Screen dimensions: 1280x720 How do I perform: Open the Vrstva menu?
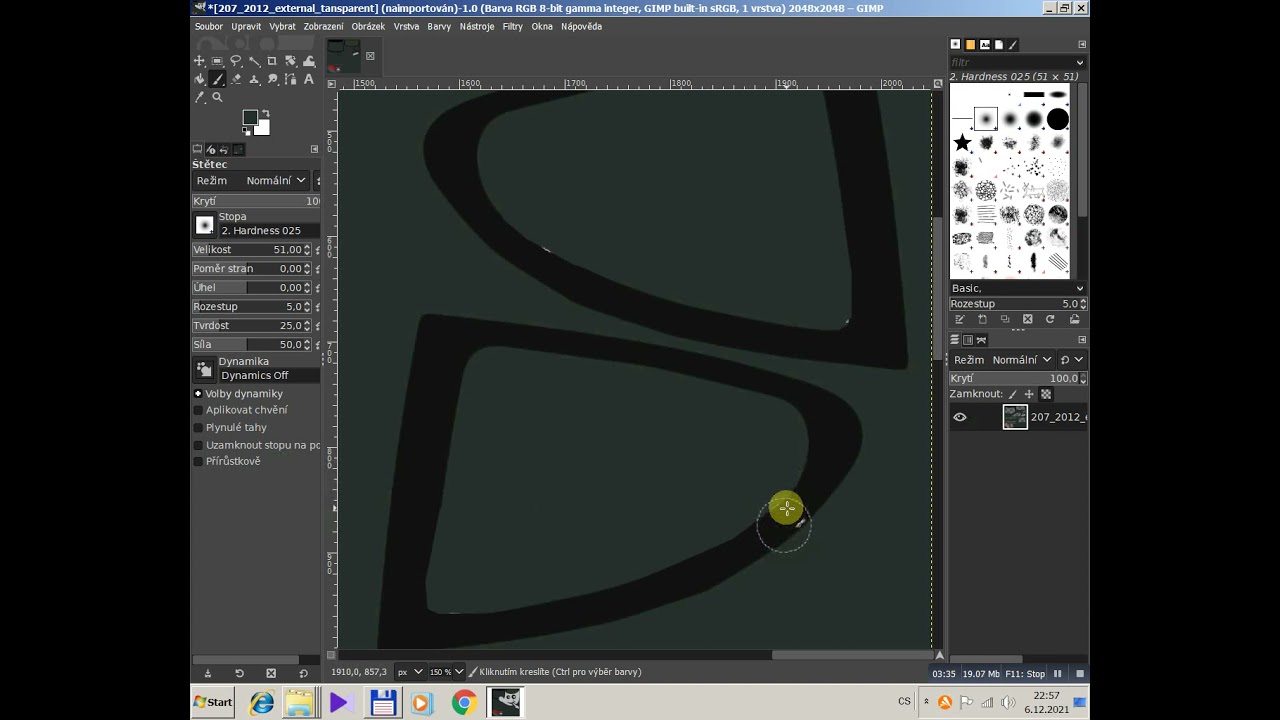coord(406,27)
